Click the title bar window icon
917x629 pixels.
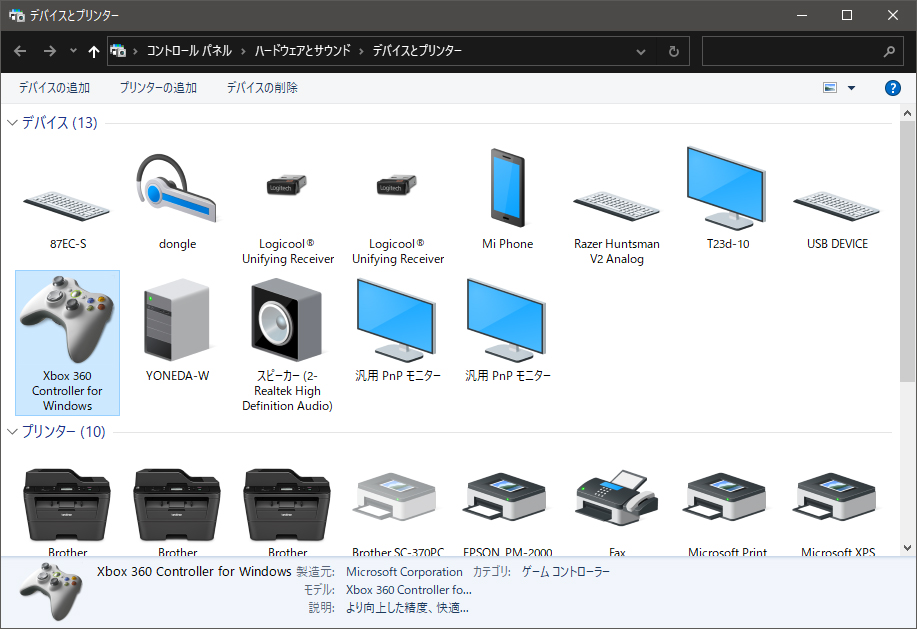tap(17, 15)
